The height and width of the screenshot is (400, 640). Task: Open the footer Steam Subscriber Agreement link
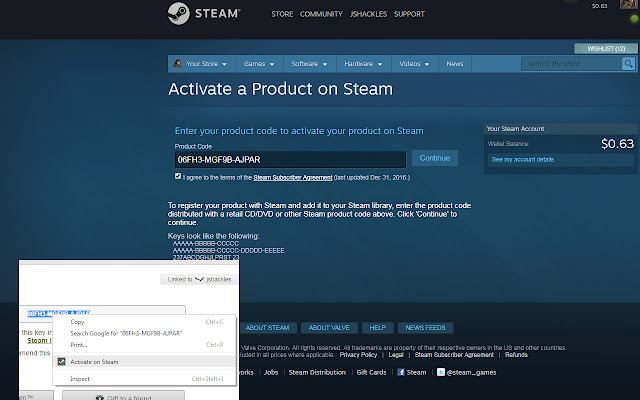coord(454,355)
